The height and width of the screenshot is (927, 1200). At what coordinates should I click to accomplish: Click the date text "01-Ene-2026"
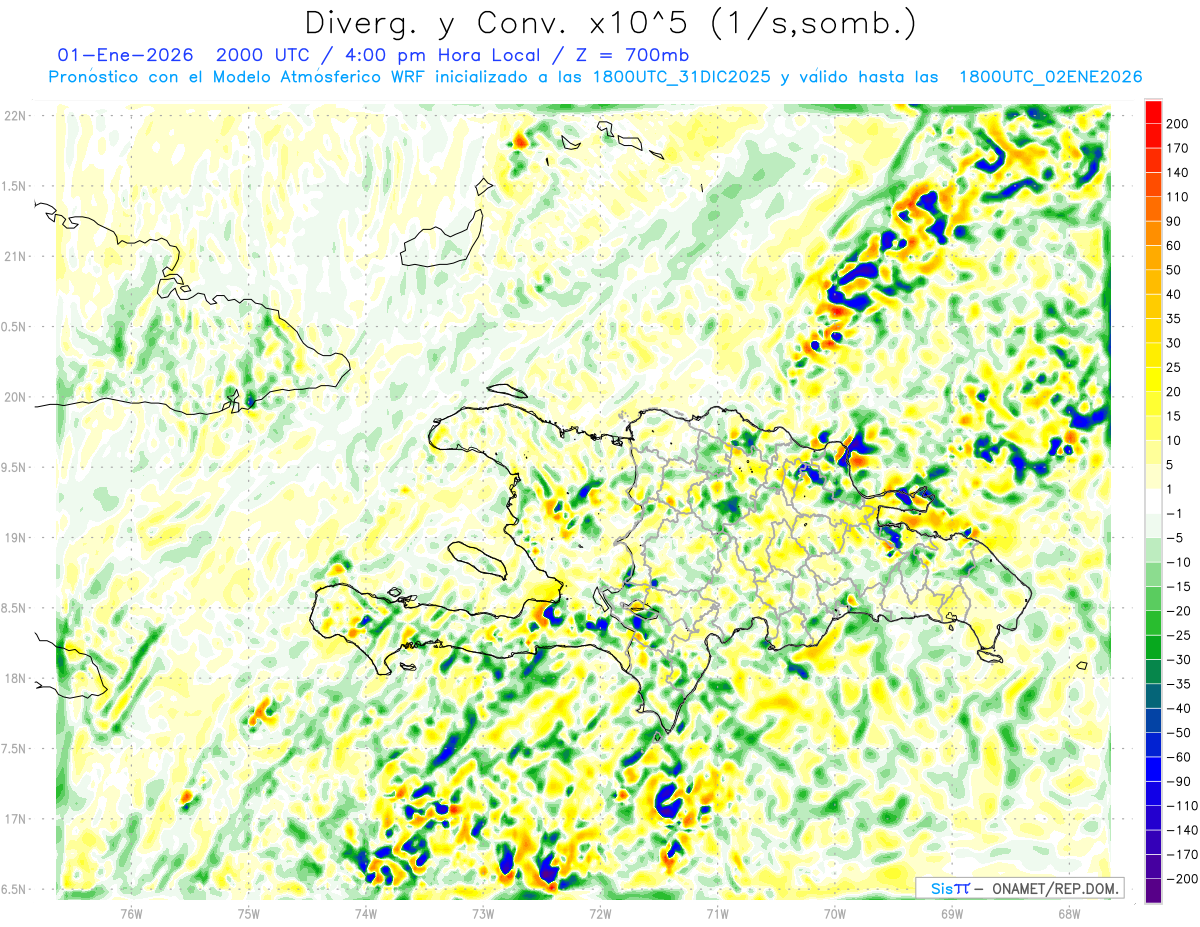(x=125, y=54)
